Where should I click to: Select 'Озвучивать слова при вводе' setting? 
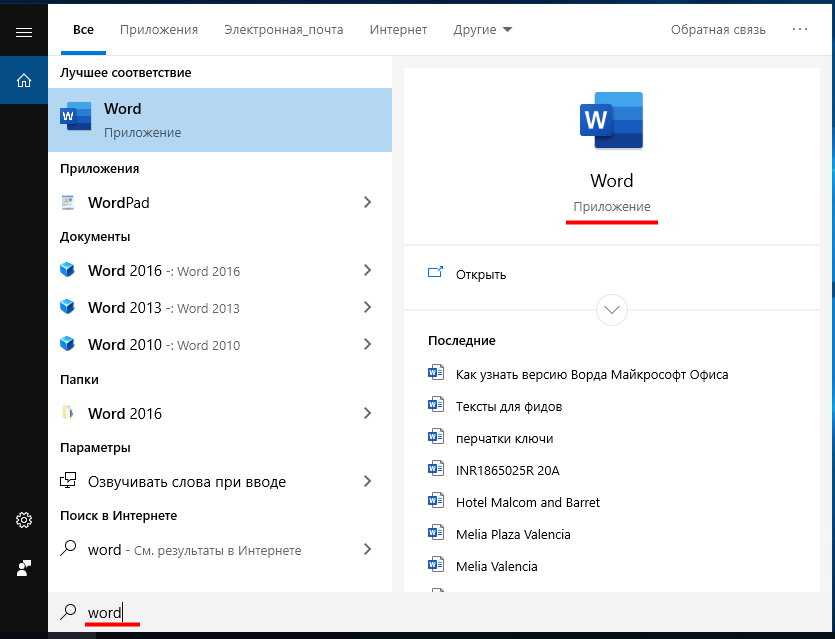point(220,481)
